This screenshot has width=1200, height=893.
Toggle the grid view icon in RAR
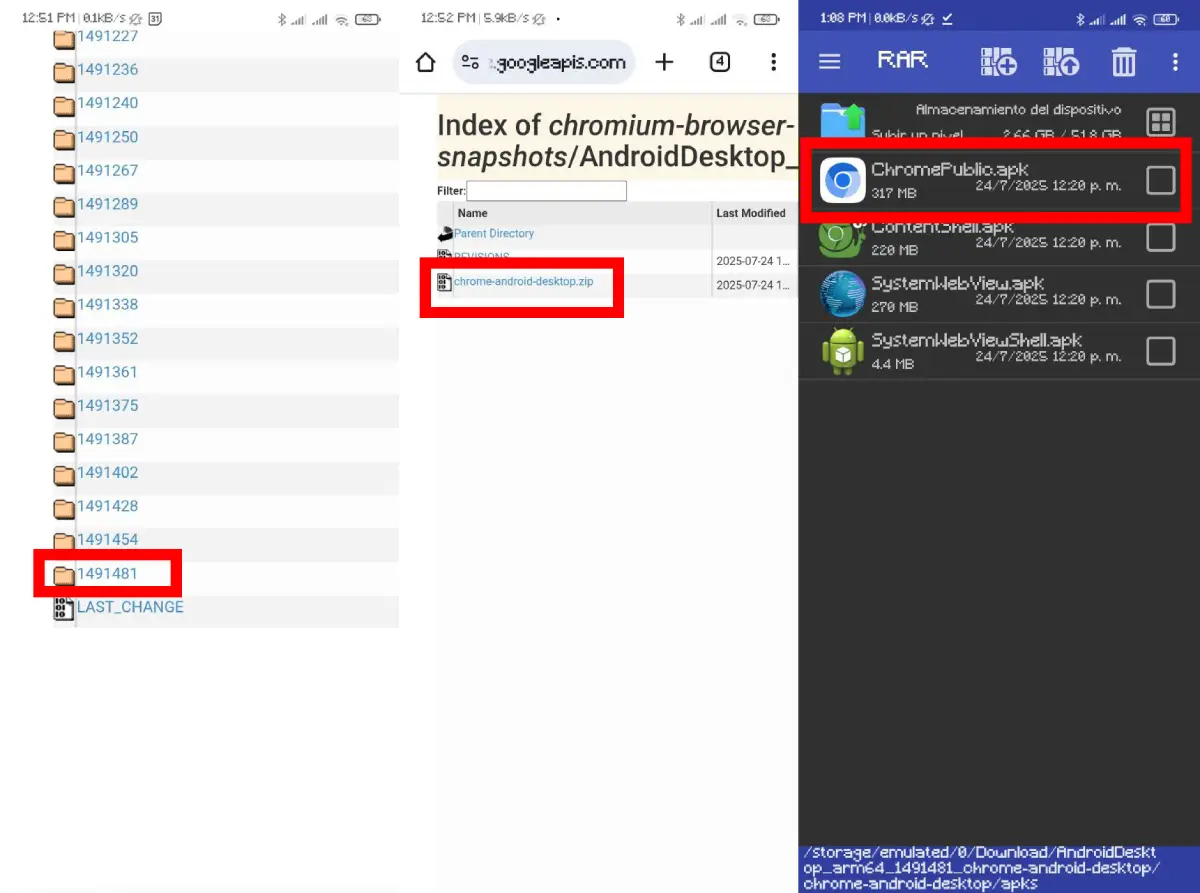[1161, 123]
